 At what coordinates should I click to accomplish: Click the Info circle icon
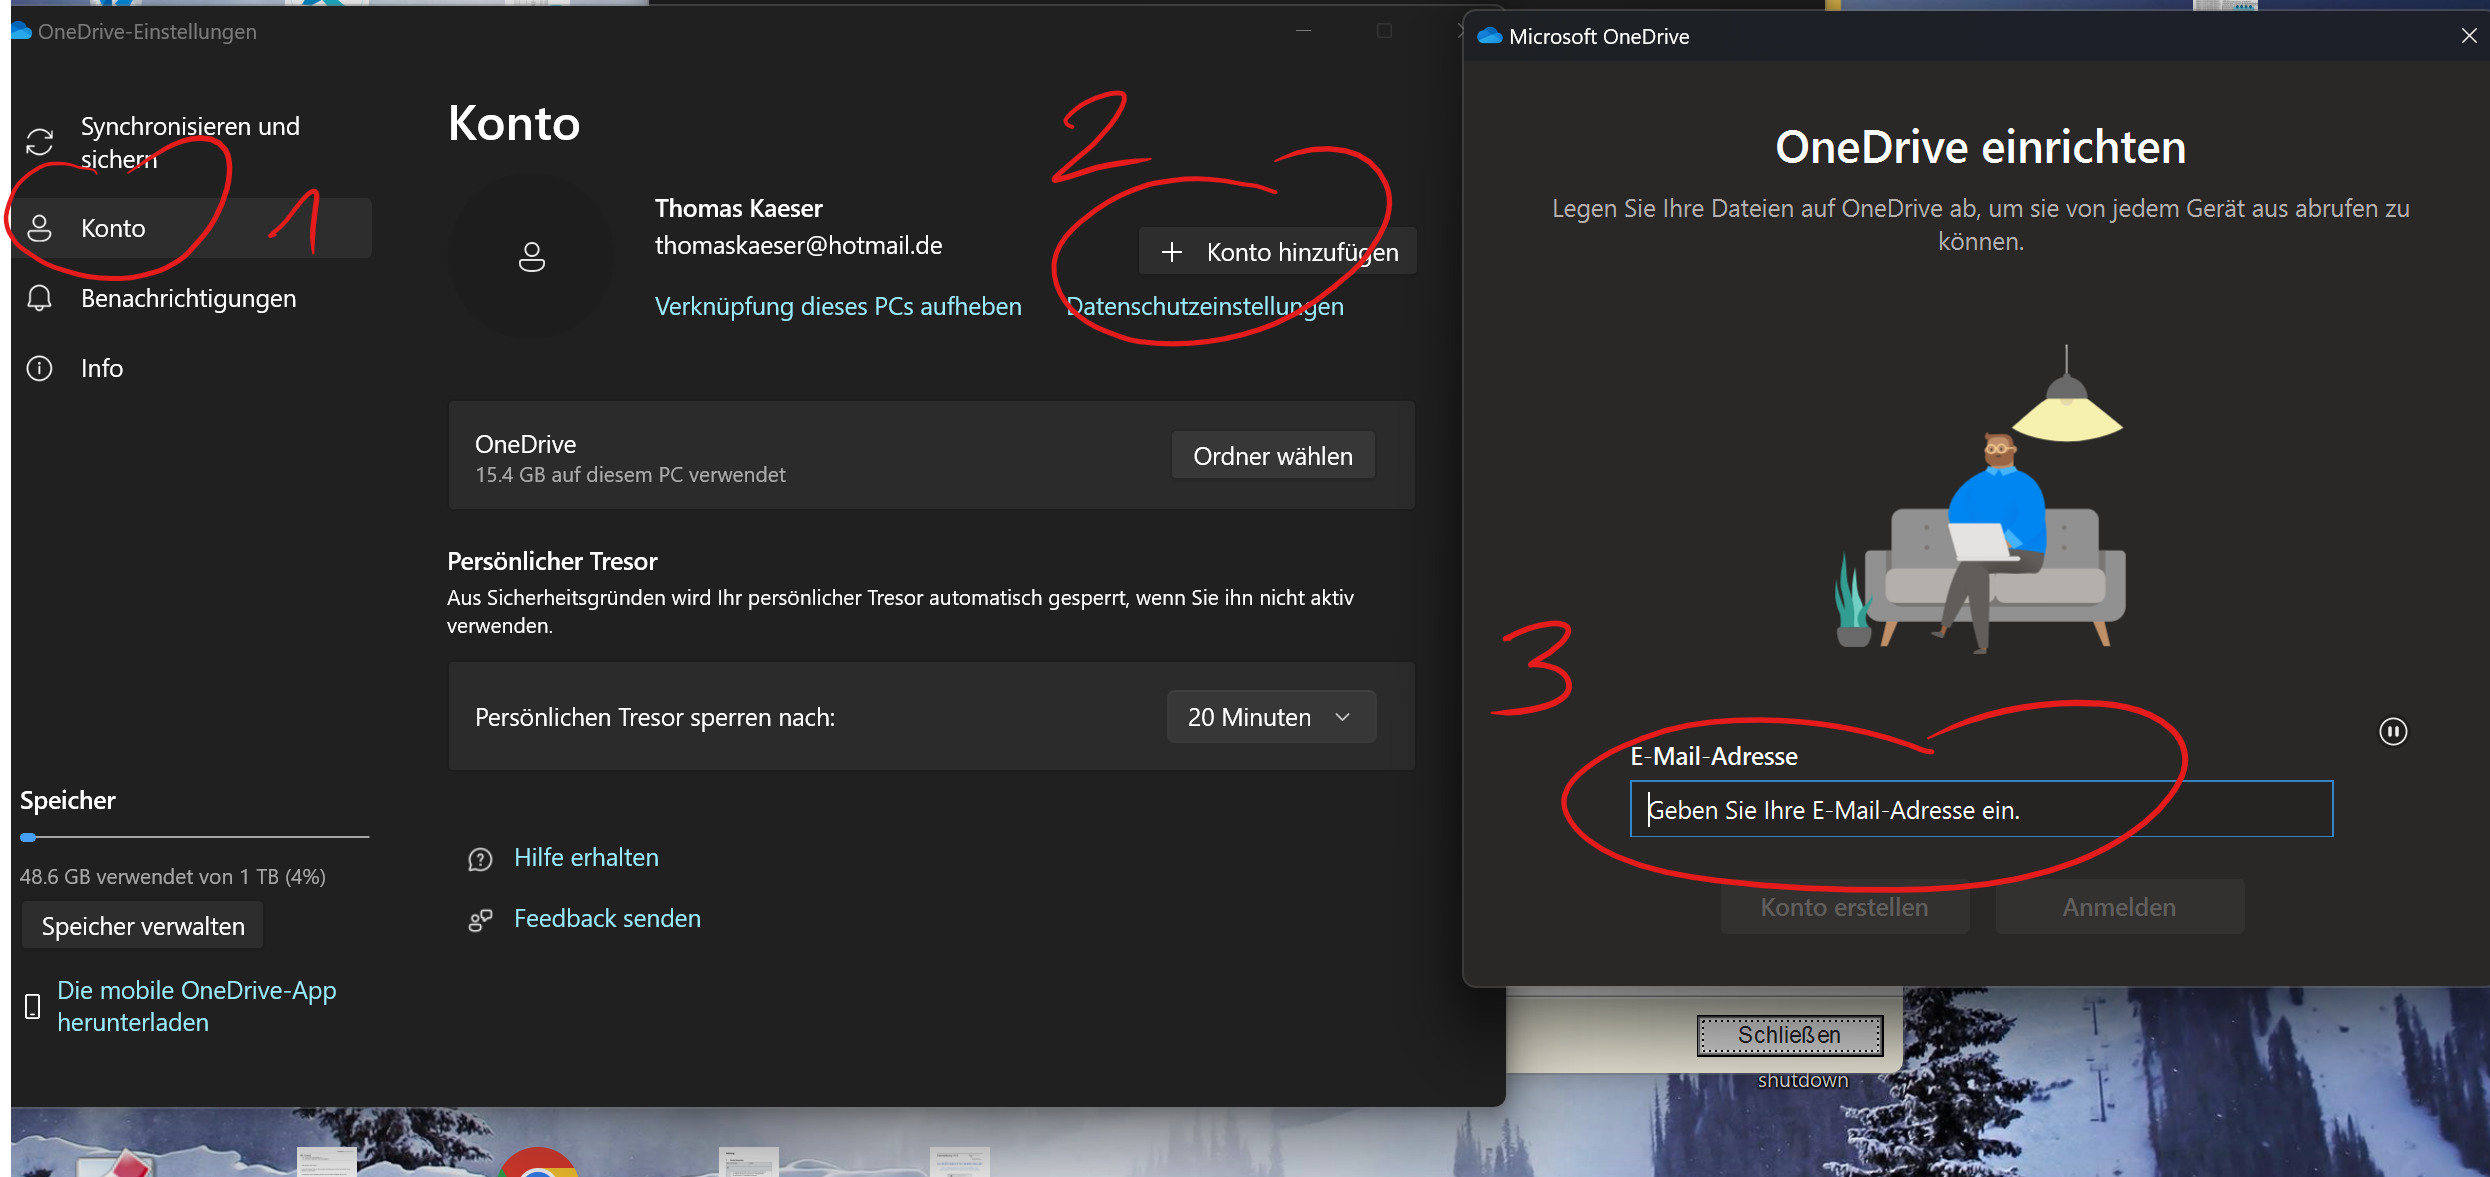[x=40, y=368]
